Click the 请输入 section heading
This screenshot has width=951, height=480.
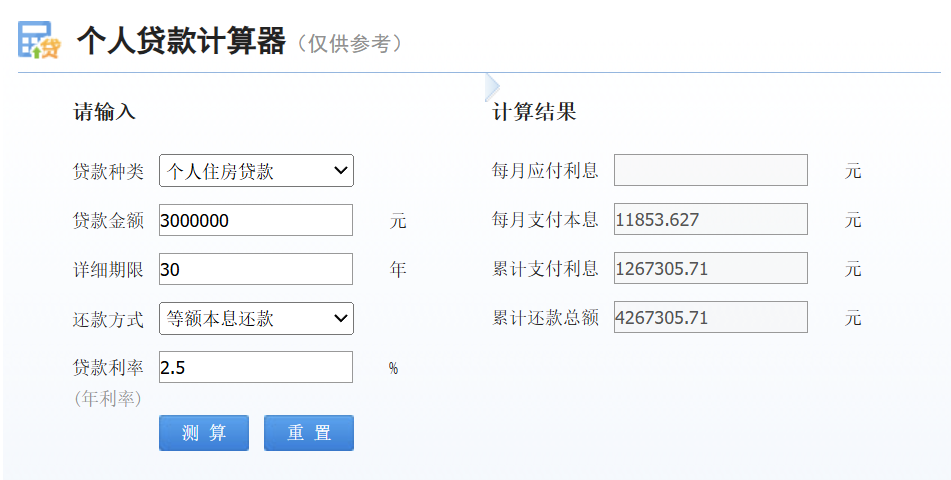click(x=104, y=112)
